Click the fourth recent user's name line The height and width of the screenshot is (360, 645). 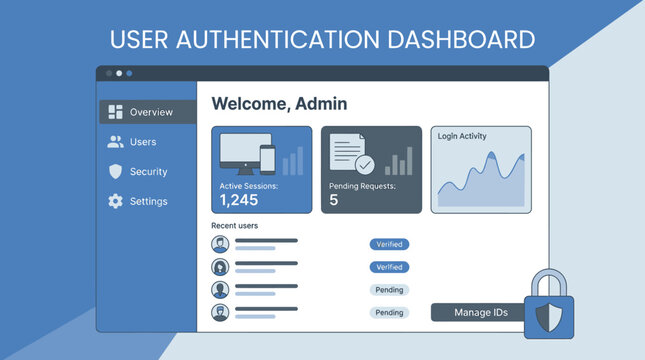[266, 309]
